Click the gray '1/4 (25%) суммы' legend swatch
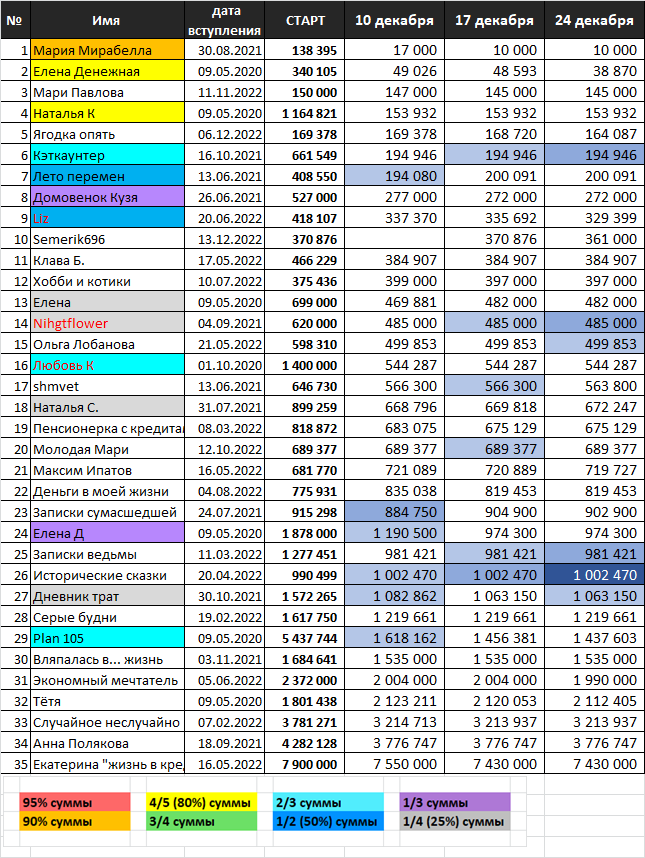This screenshot has height=858, width=645. click(x=455, y=821)
